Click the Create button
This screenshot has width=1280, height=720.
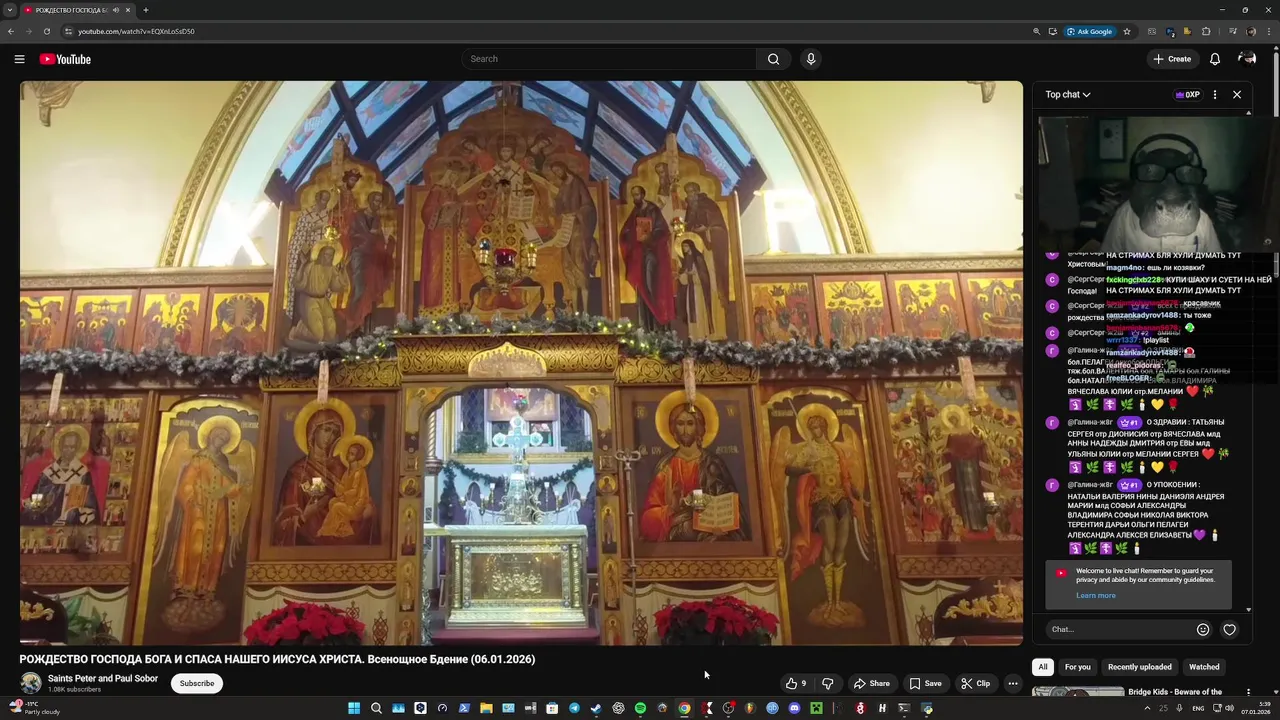coord(1172,59)
